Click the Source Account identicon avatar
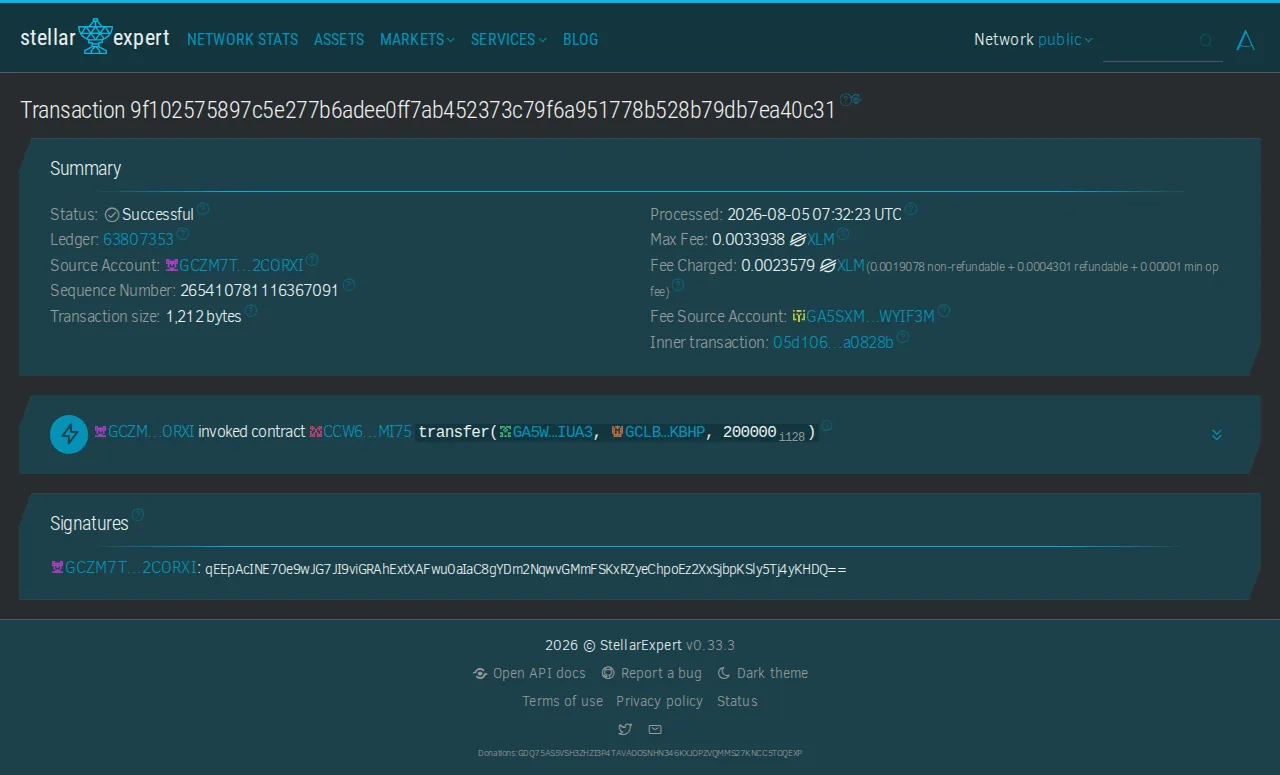This screenshot has width=1280, height=775. pyautogui.click(x=171, y=266)
